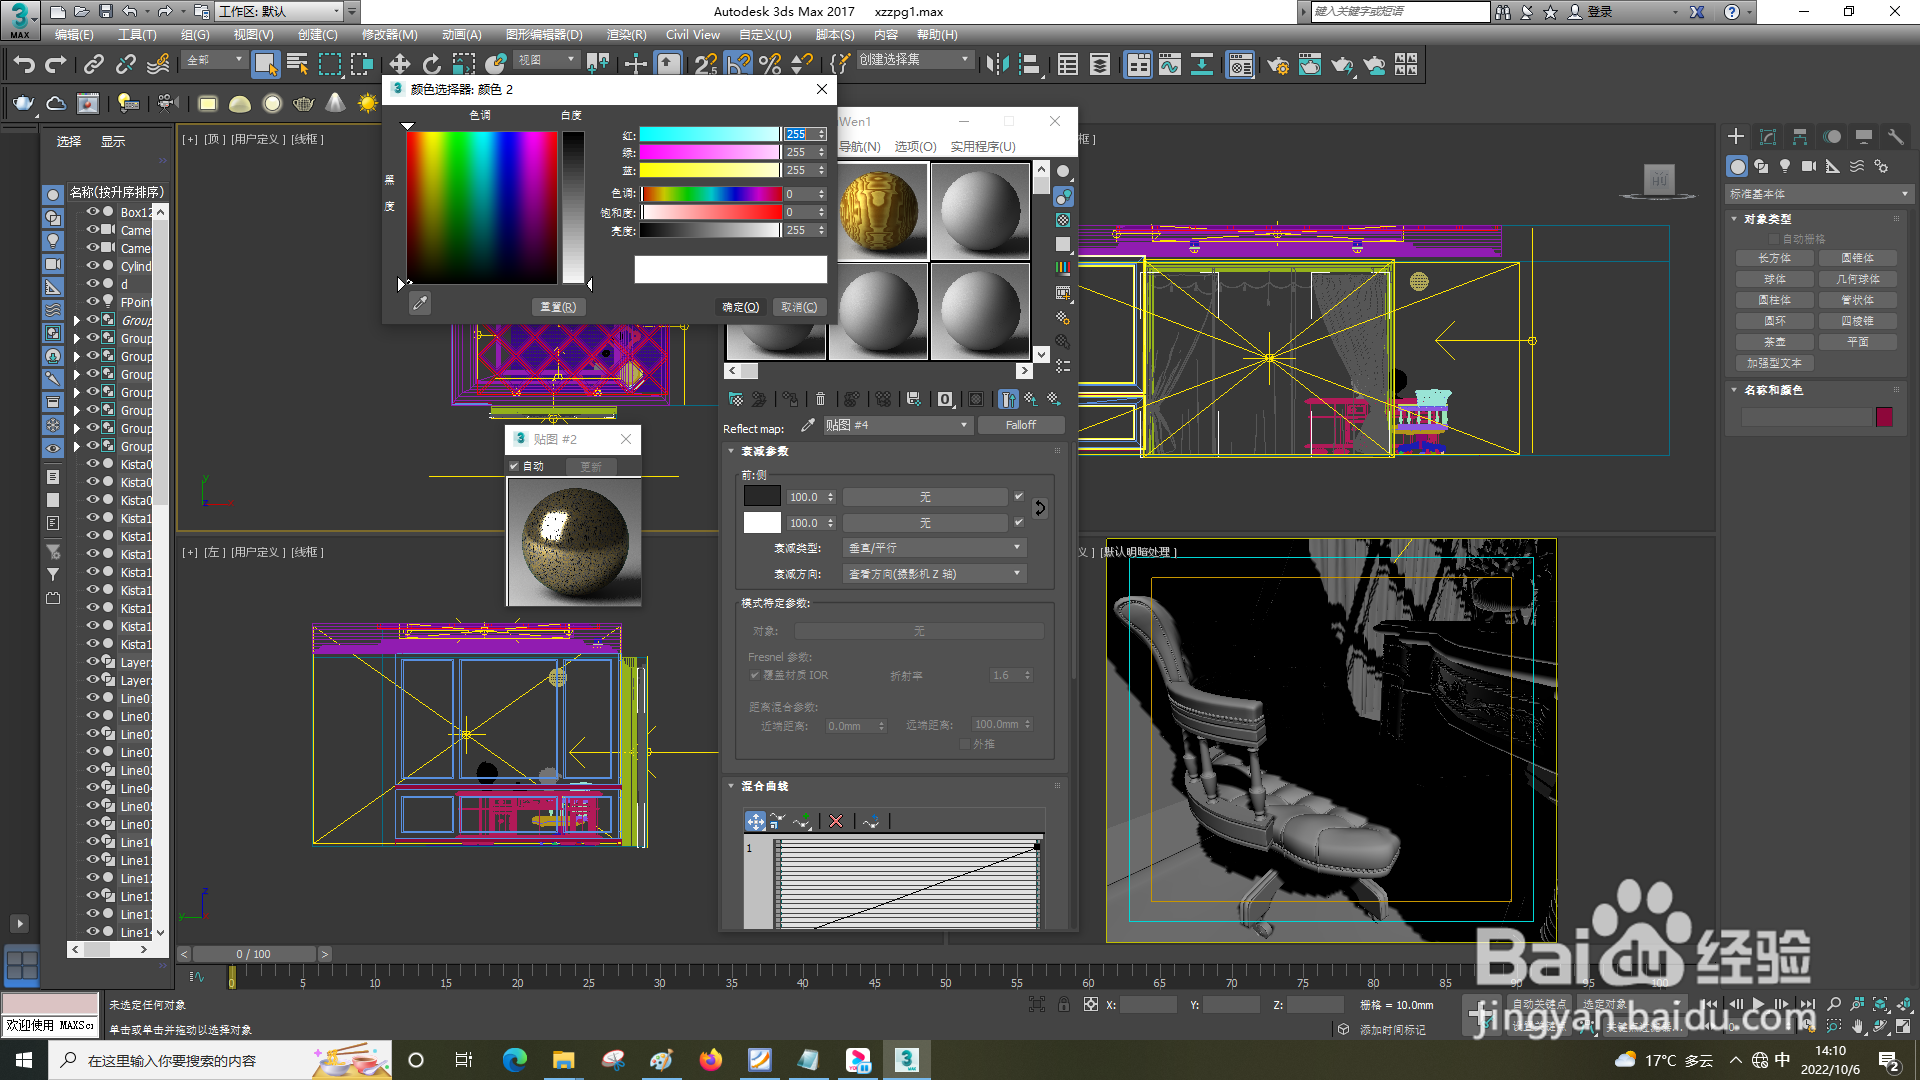The height and width of the screenshot is (1082, 1920).
Task: Toggle Show End Result icon in material editor
Action: [1008, 399]
